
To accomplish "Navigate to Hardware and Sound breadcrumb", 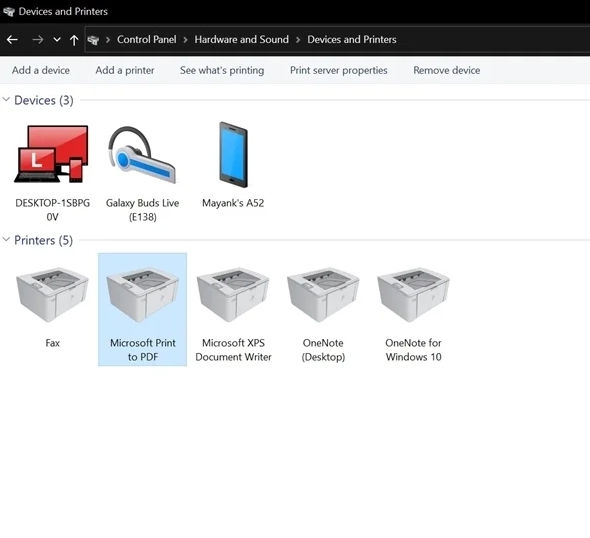I will click(242, 40).
